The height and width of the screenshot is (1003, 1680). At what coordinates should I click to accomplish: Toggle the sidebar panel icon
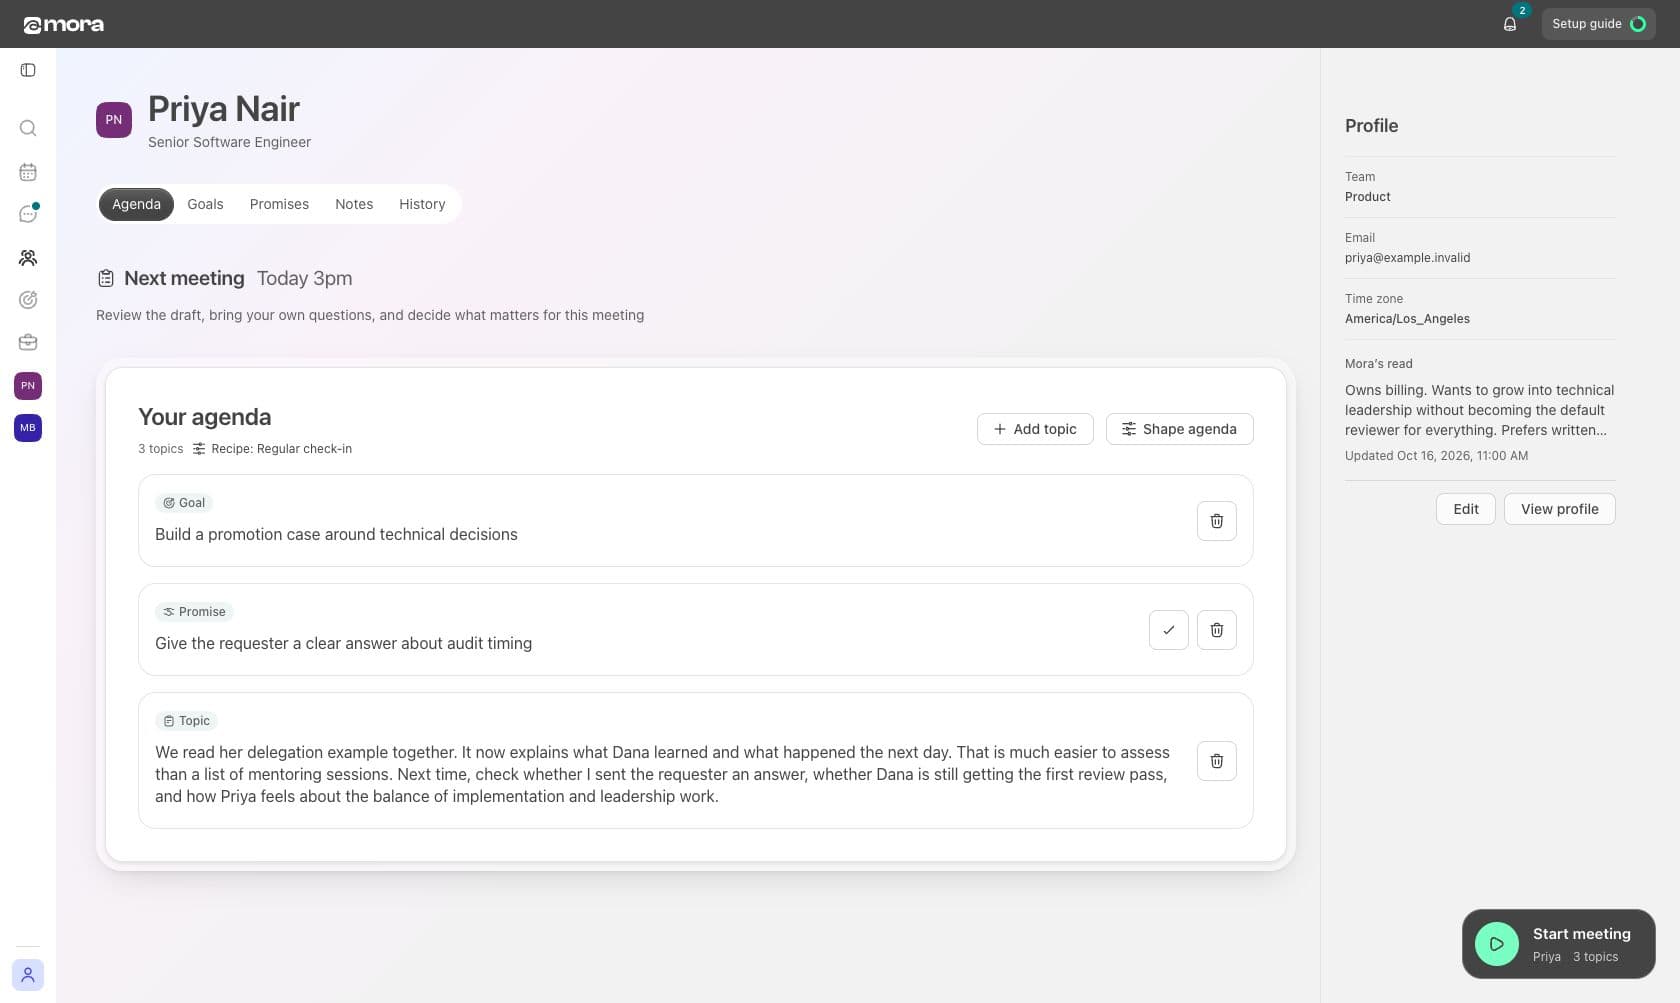click(28, 70)
